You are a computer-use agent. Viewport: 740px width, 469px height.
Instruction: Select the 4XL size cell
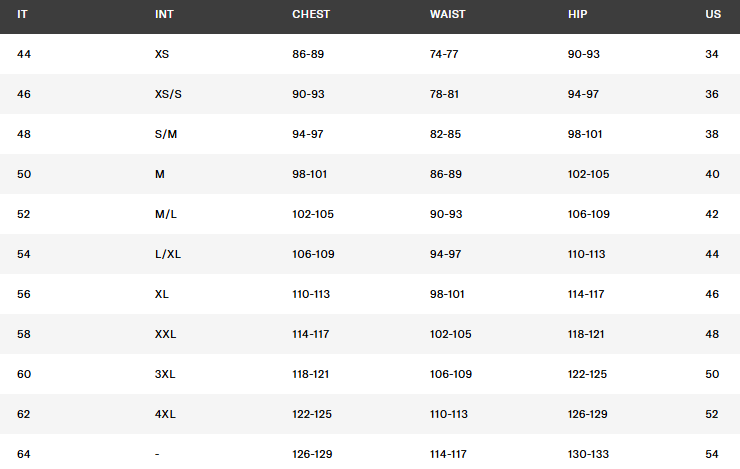[165, 414]
